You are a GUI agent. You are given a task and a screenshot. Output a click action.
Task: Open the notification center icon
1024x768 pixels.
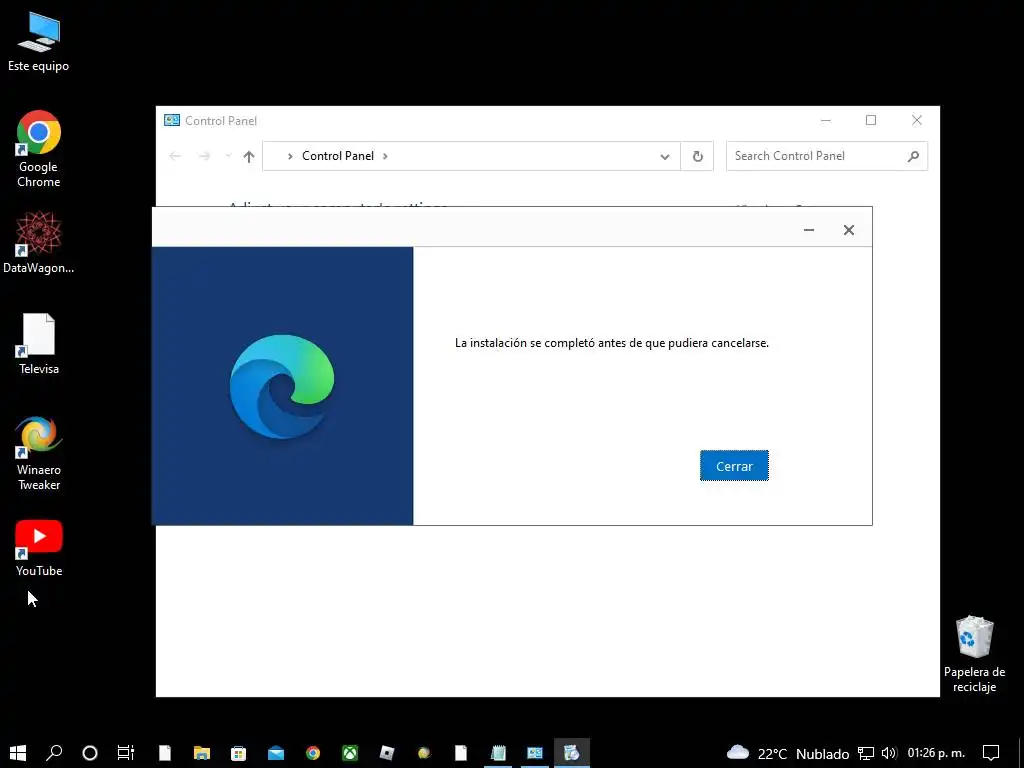[991, 753]
